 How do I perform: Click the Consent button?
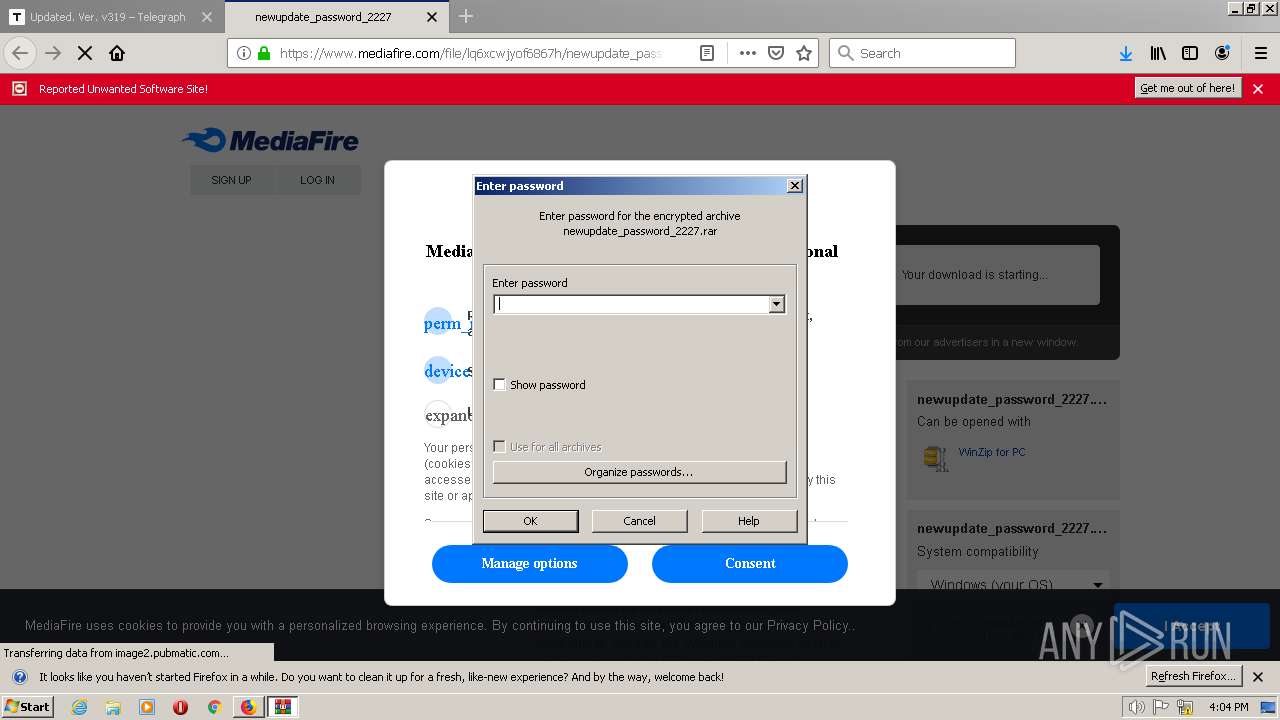(750, 564)
